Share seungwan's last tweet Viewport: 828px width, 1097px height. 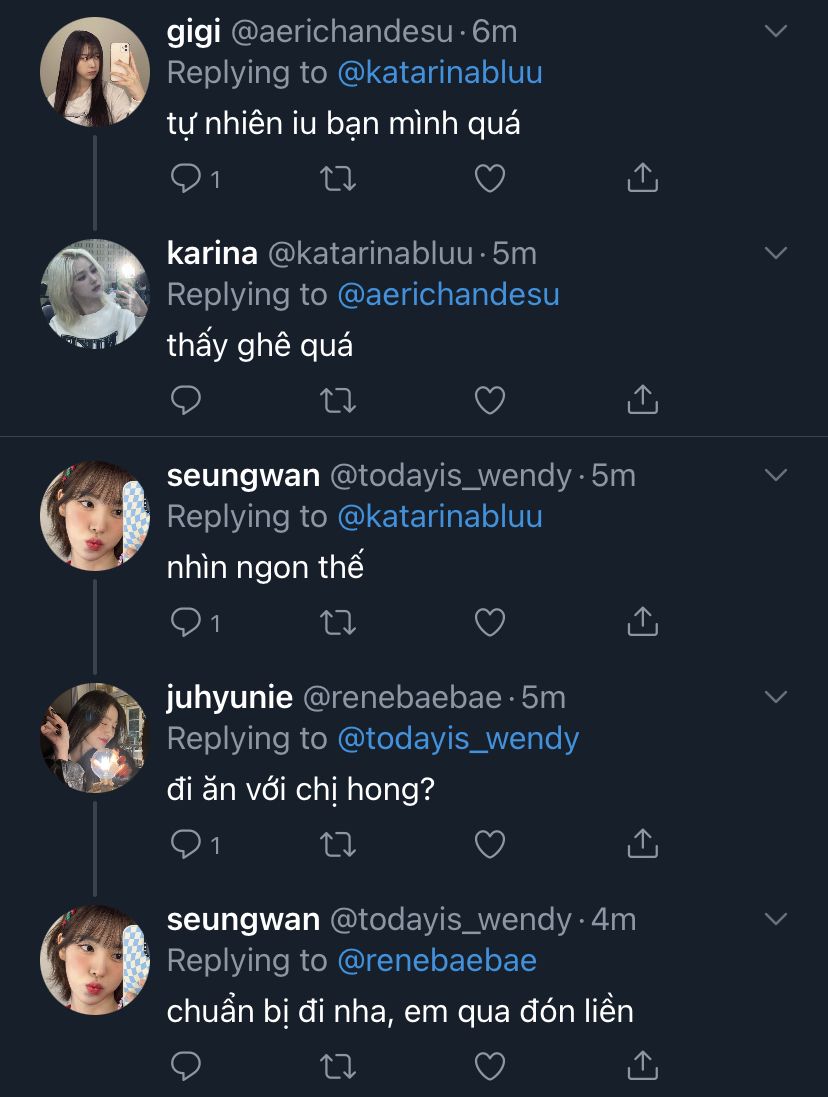pos(642,1067)
